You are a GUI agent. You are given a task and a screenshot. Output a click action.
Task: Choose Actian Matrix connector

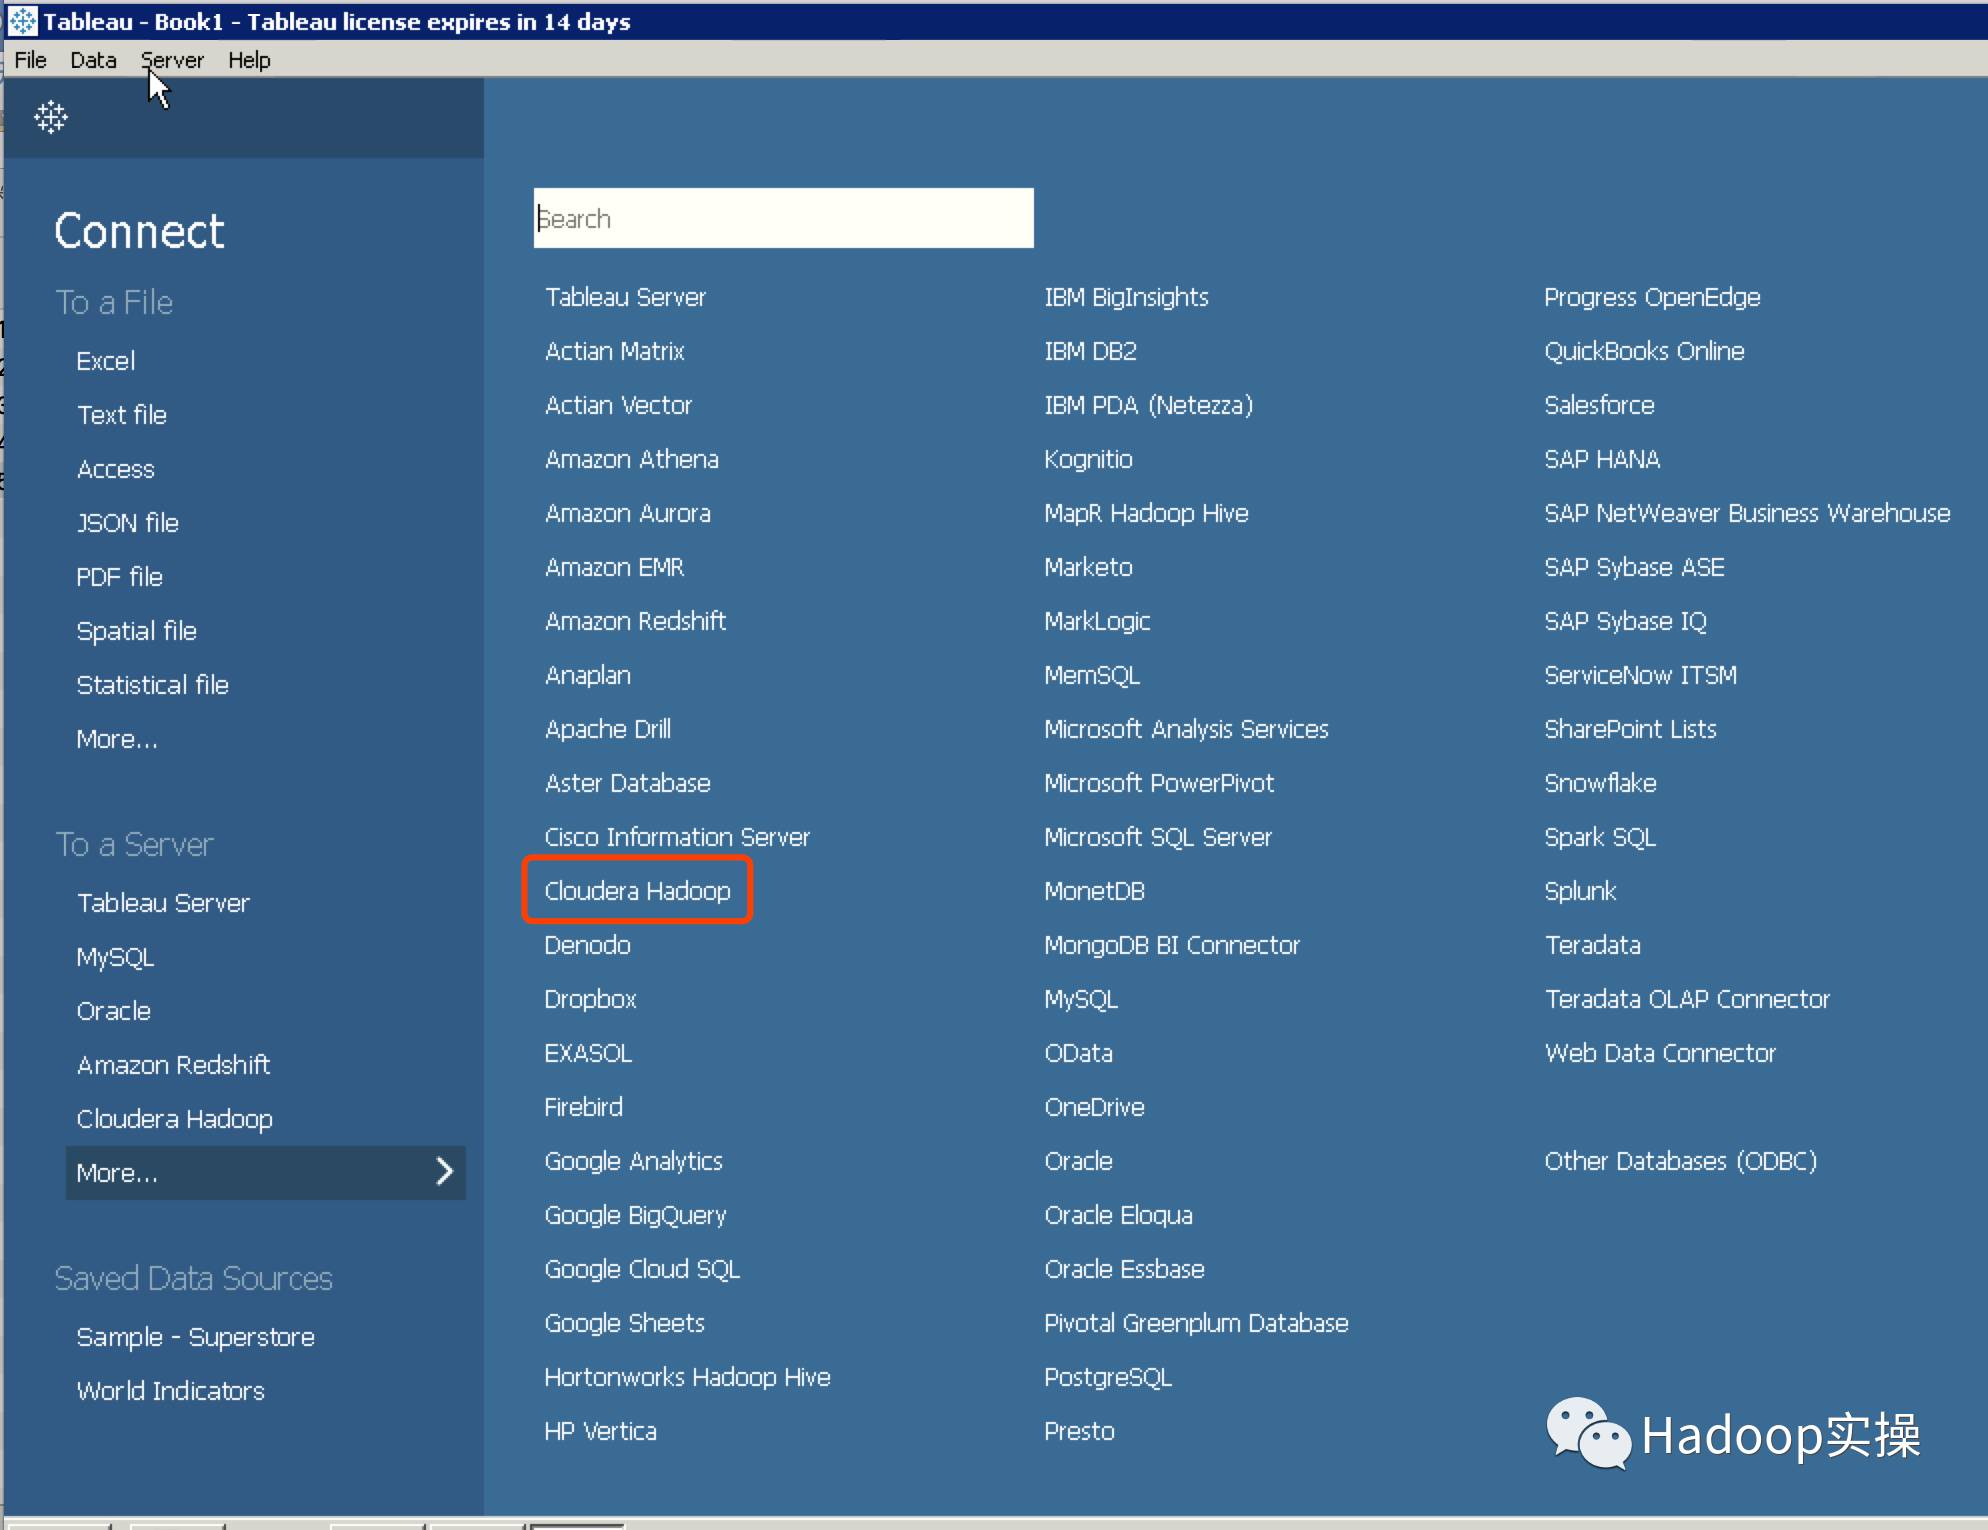tap(615, 351)
